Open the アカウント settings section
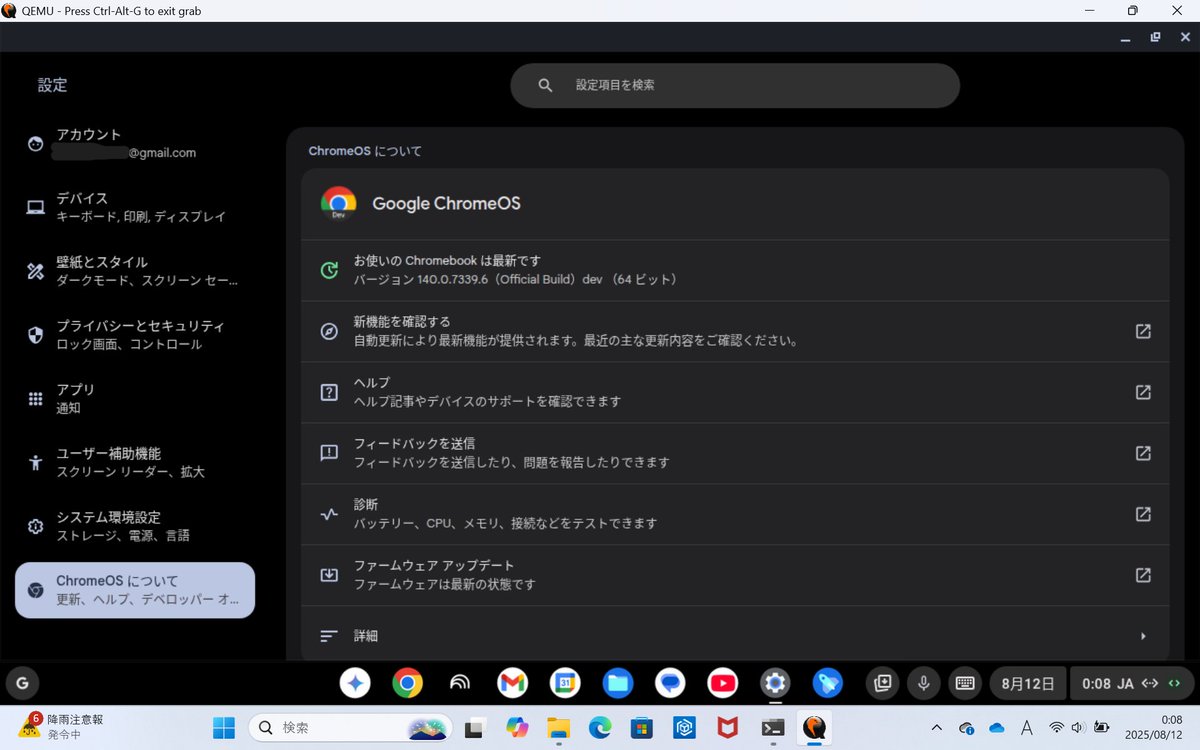Image resolution: width=1200 pixels, height=750 pixels. click(135, 143)
